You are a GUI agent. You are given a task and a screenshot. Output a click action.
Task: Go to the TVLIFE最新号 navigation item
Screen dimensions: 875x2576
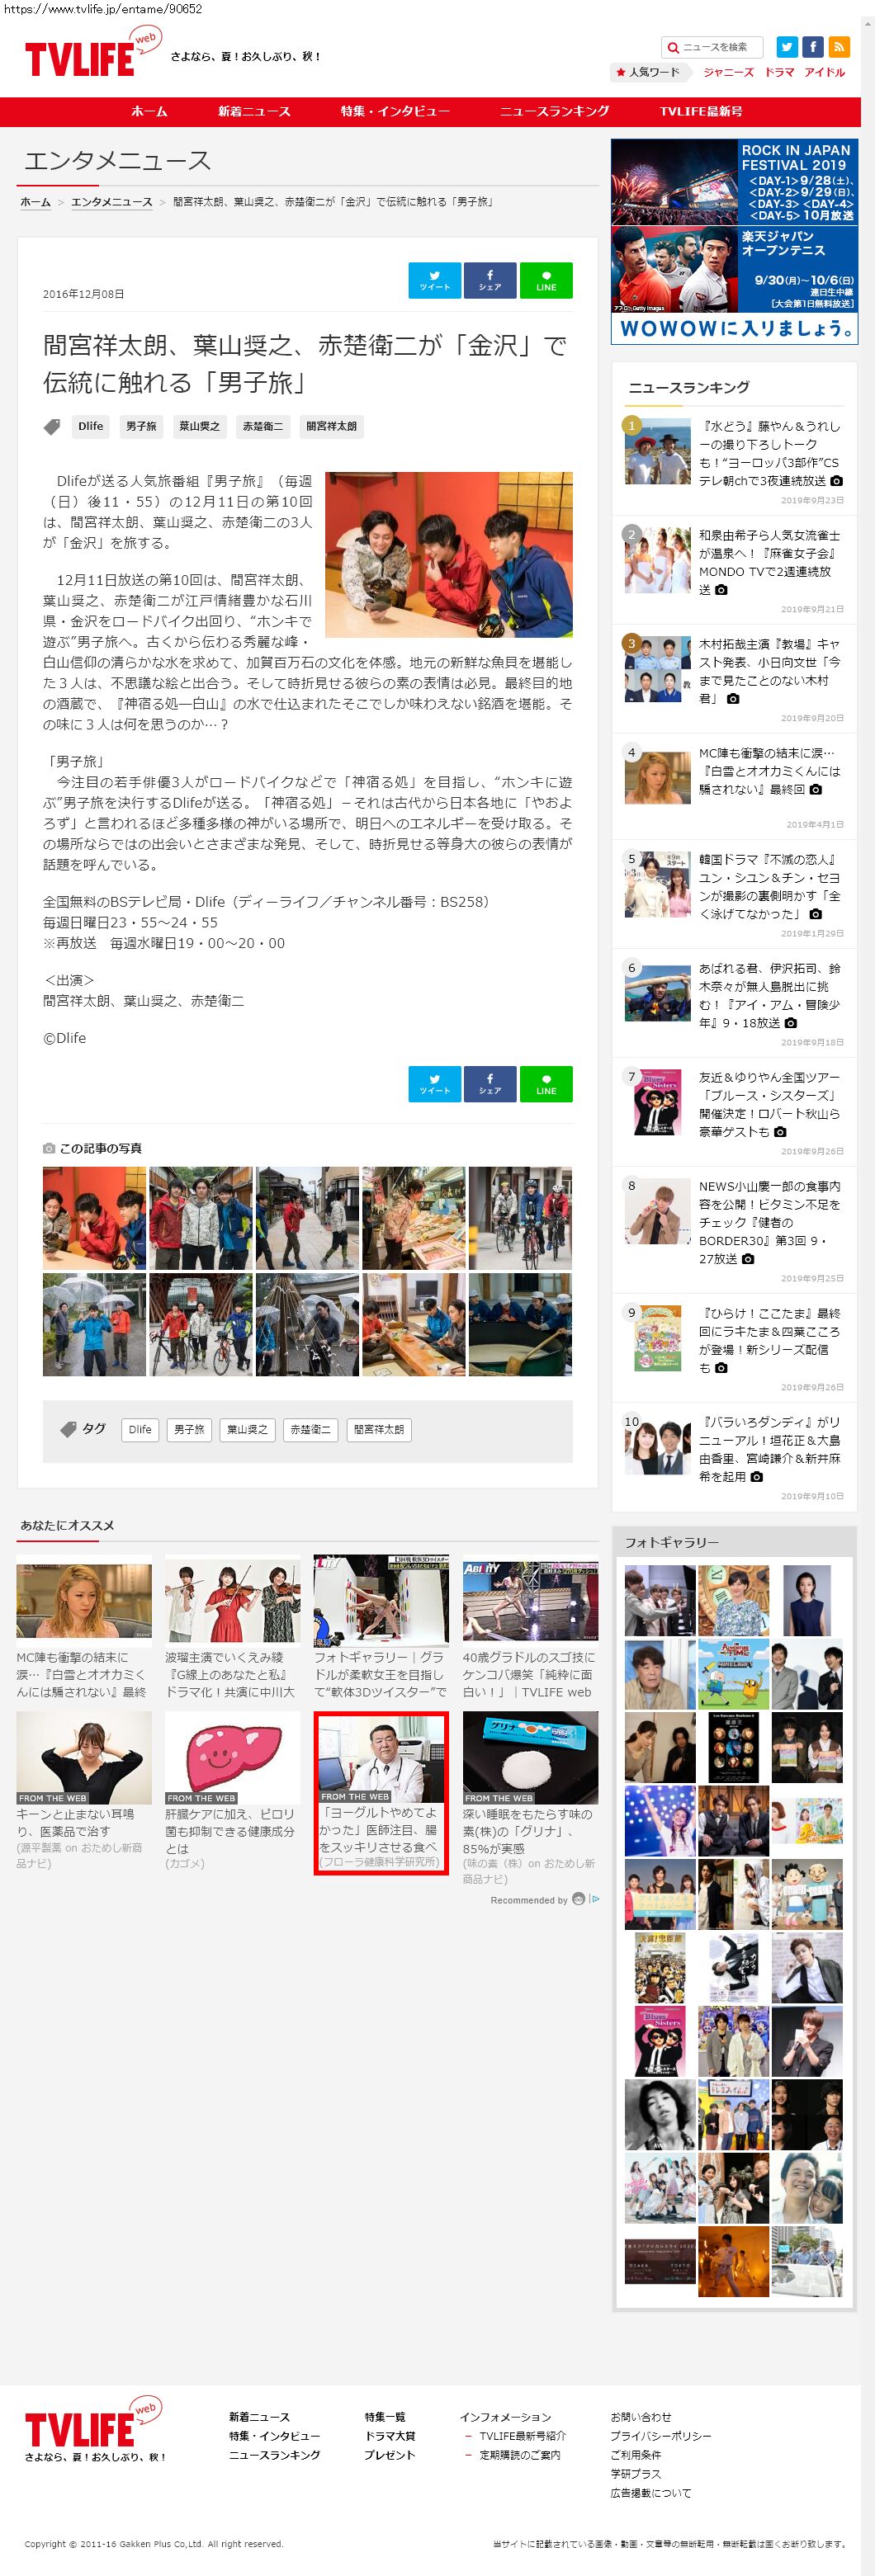pyautogui.click(x=700, y=111)
